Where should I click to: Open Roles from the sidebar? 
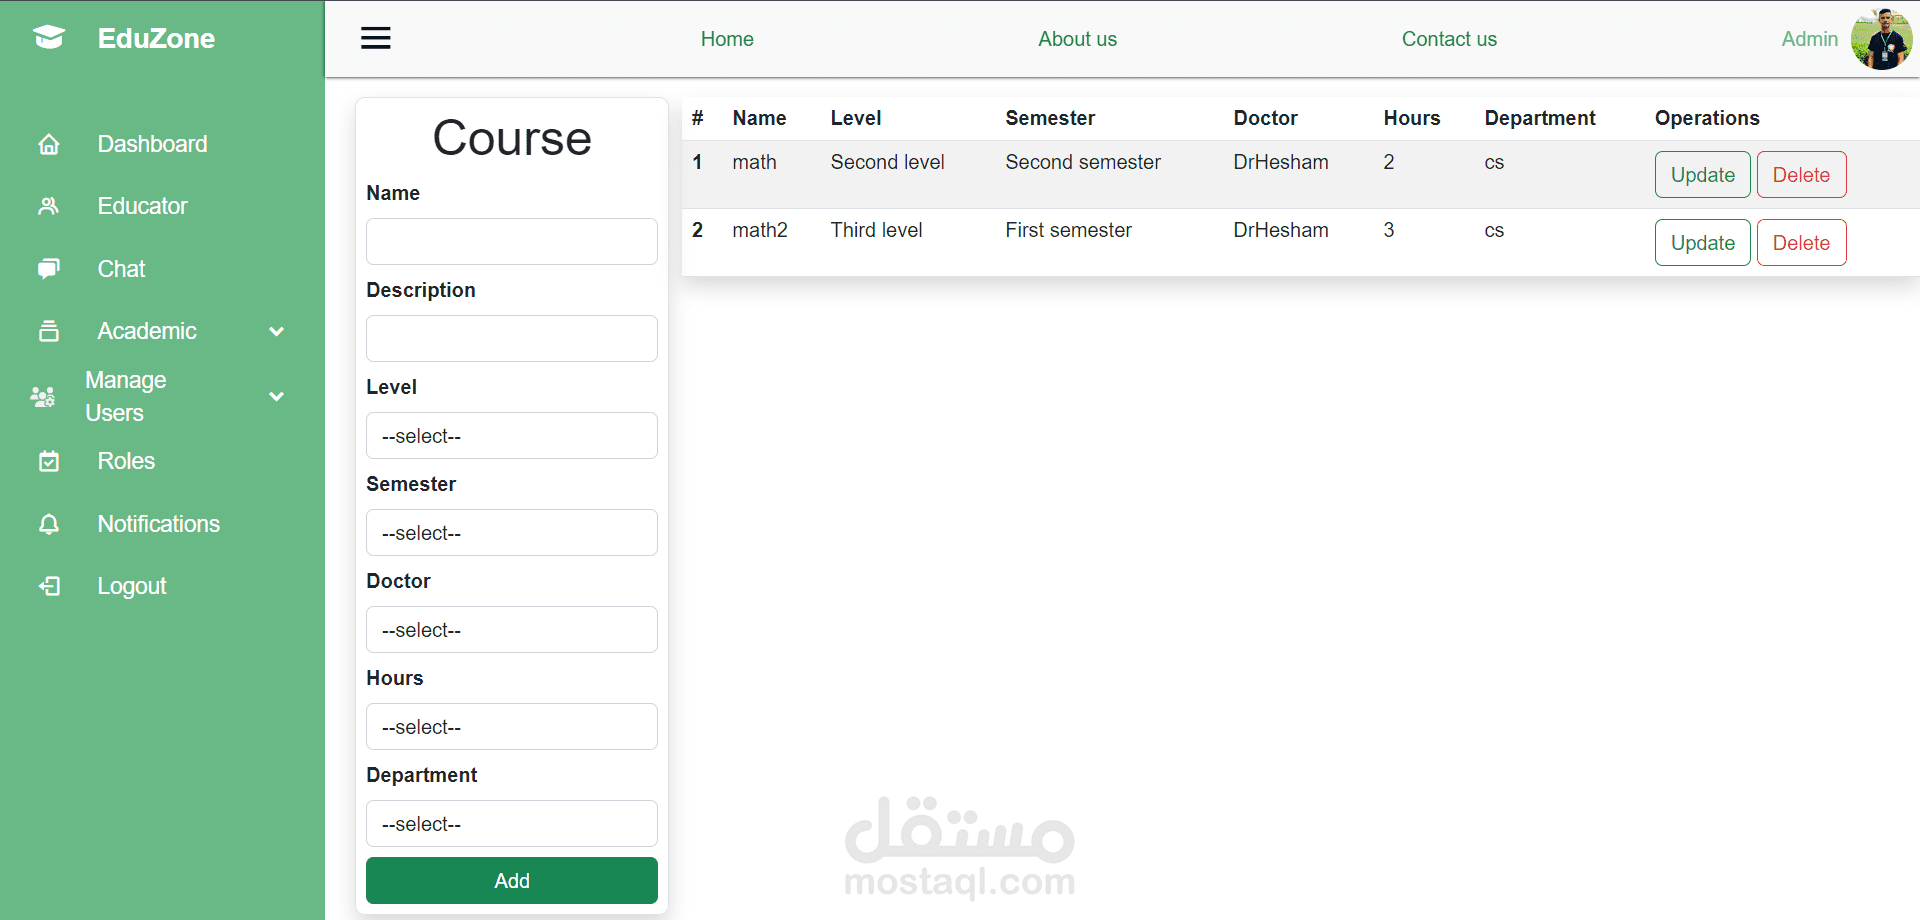126,461
